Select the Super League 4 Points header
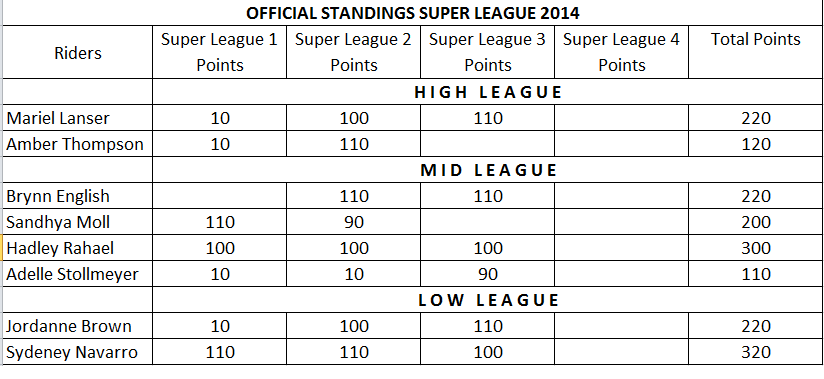824x379 pixels. coord(622,52)
